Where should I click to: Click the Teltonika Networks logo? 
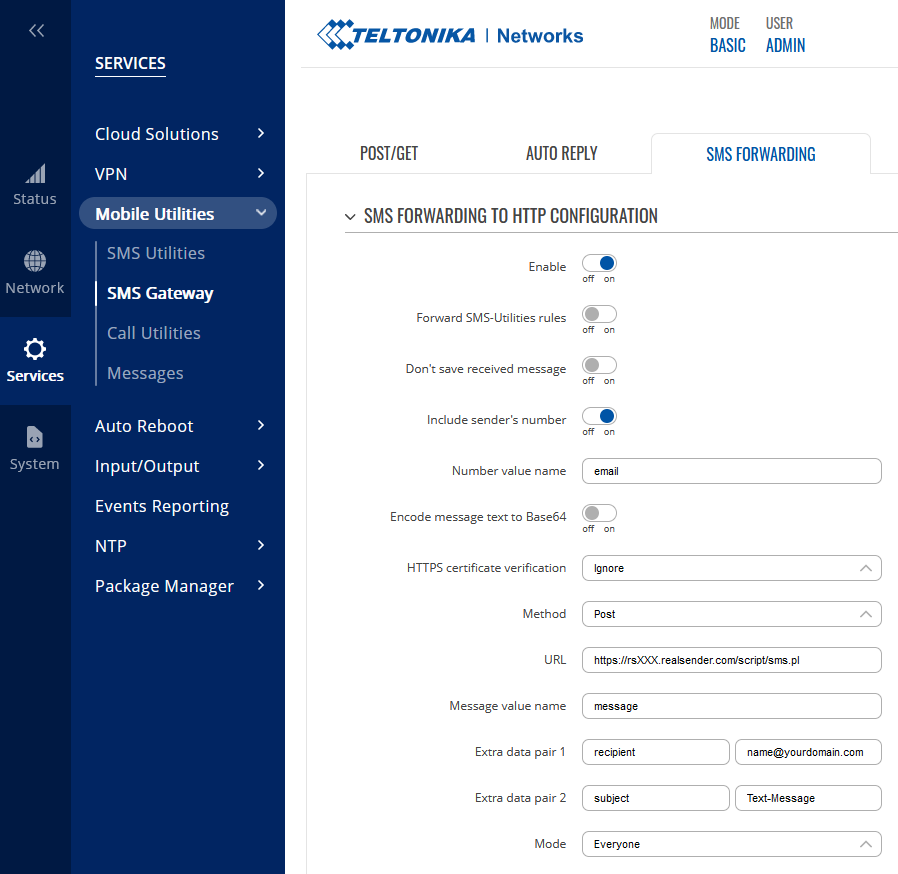(449, 33)
